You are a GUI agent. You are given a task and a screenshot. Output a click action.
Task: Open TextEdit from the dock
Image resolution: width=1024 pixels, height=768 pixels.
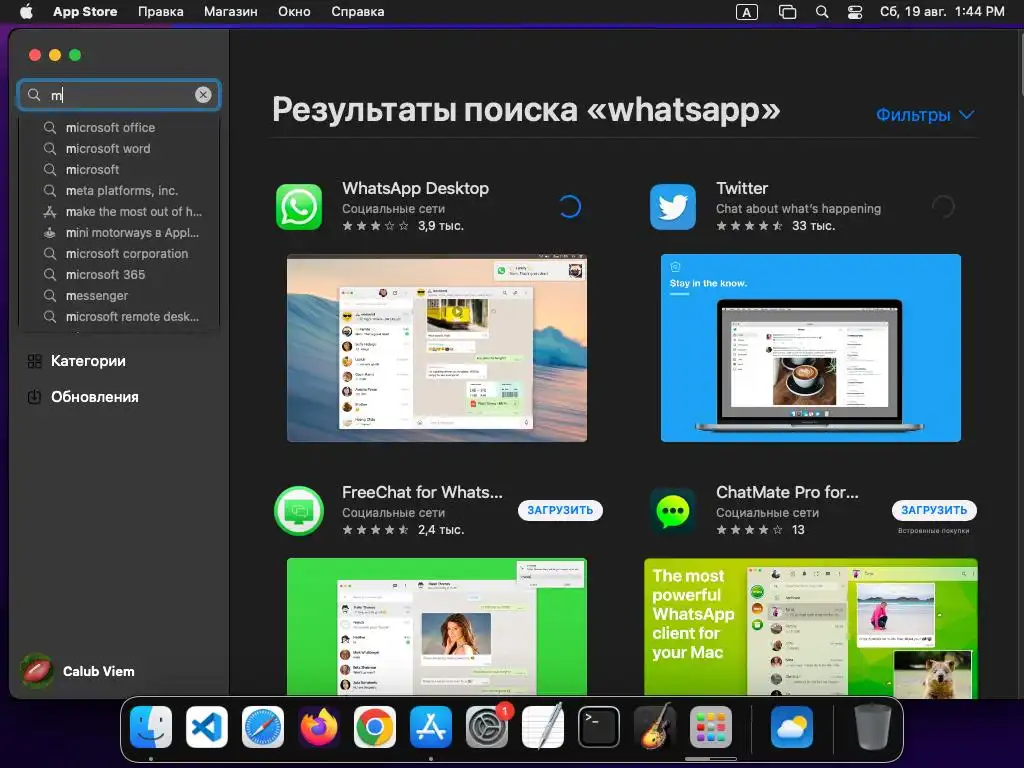pyautogui.click(x=543, y=727)
